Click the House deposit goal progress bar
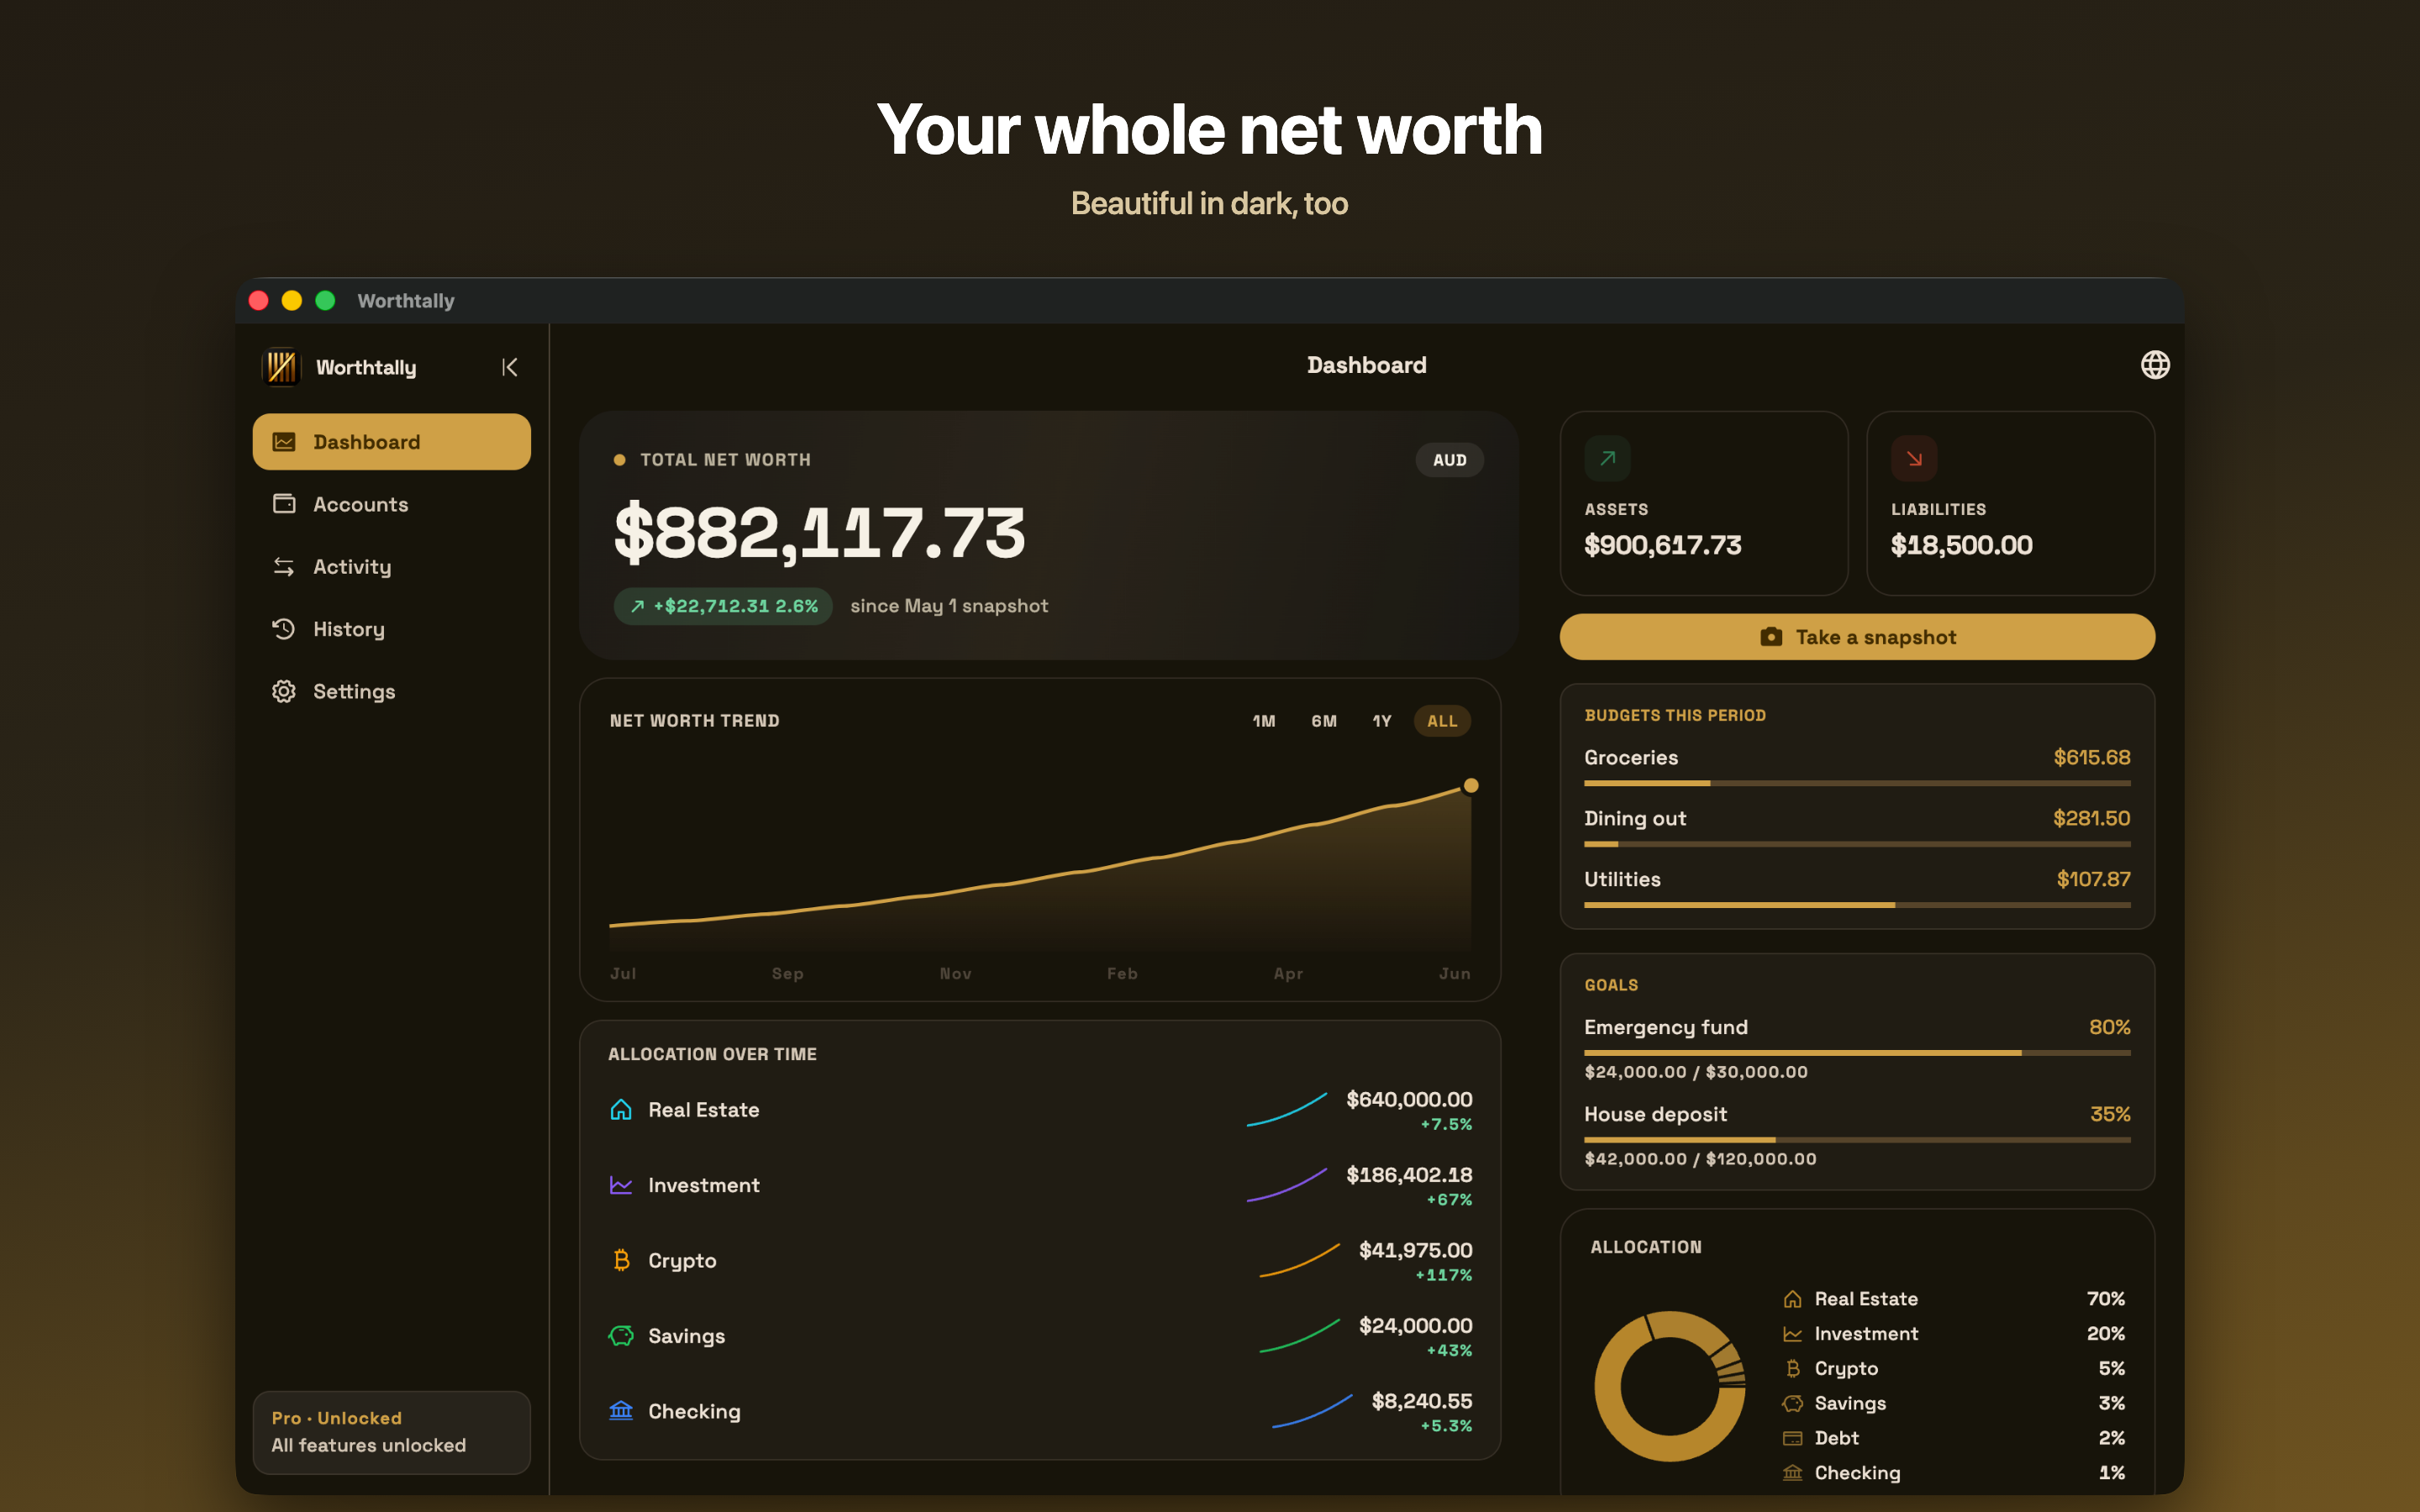This screenshot has height=1512, width=2420. point(1857,1140)
